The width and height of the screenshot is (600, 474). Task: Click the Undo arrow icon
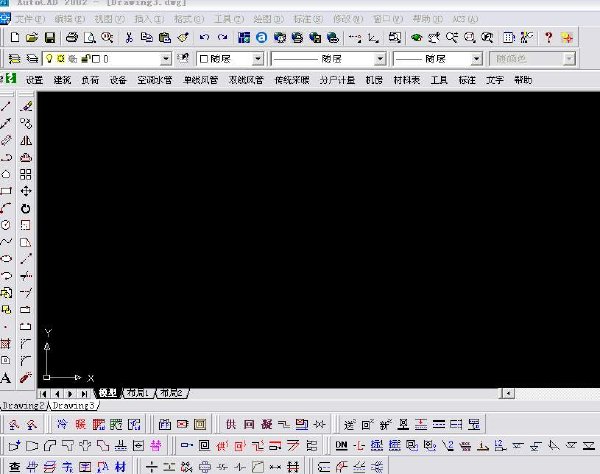point(204,37)
